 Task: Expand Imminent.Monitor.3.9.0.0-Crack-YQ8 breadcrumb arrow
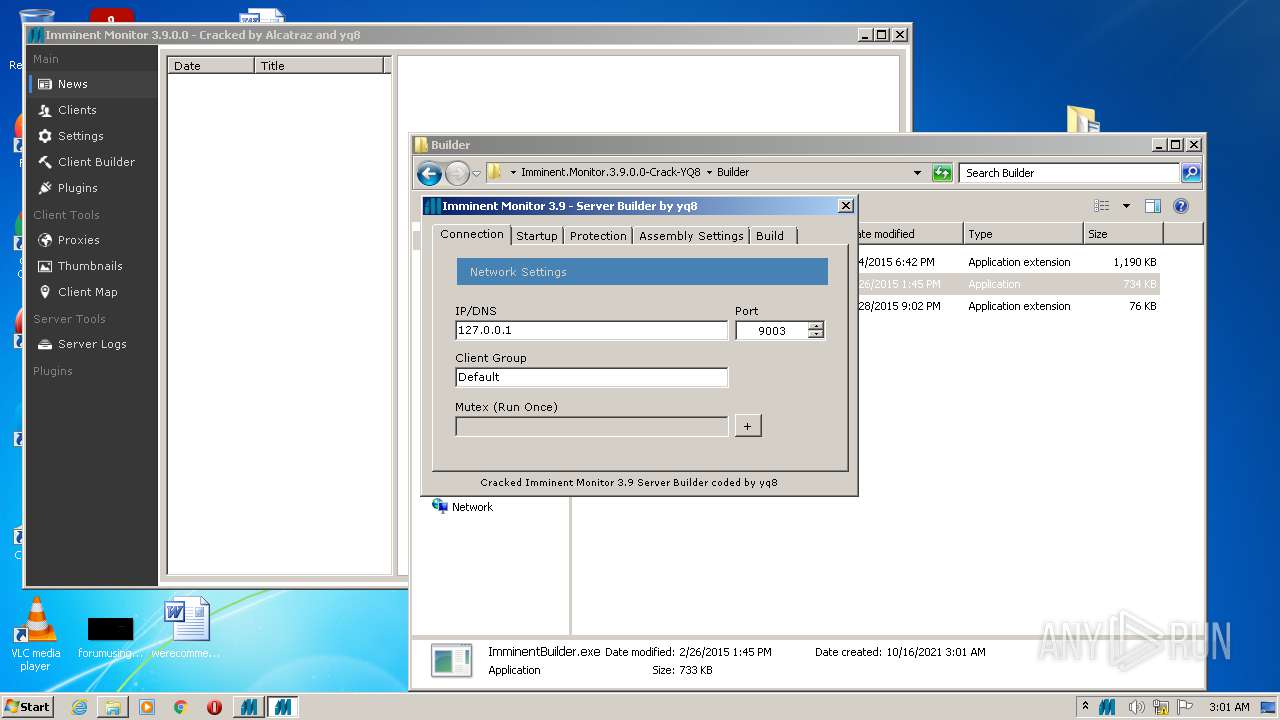tap(709, 172)
